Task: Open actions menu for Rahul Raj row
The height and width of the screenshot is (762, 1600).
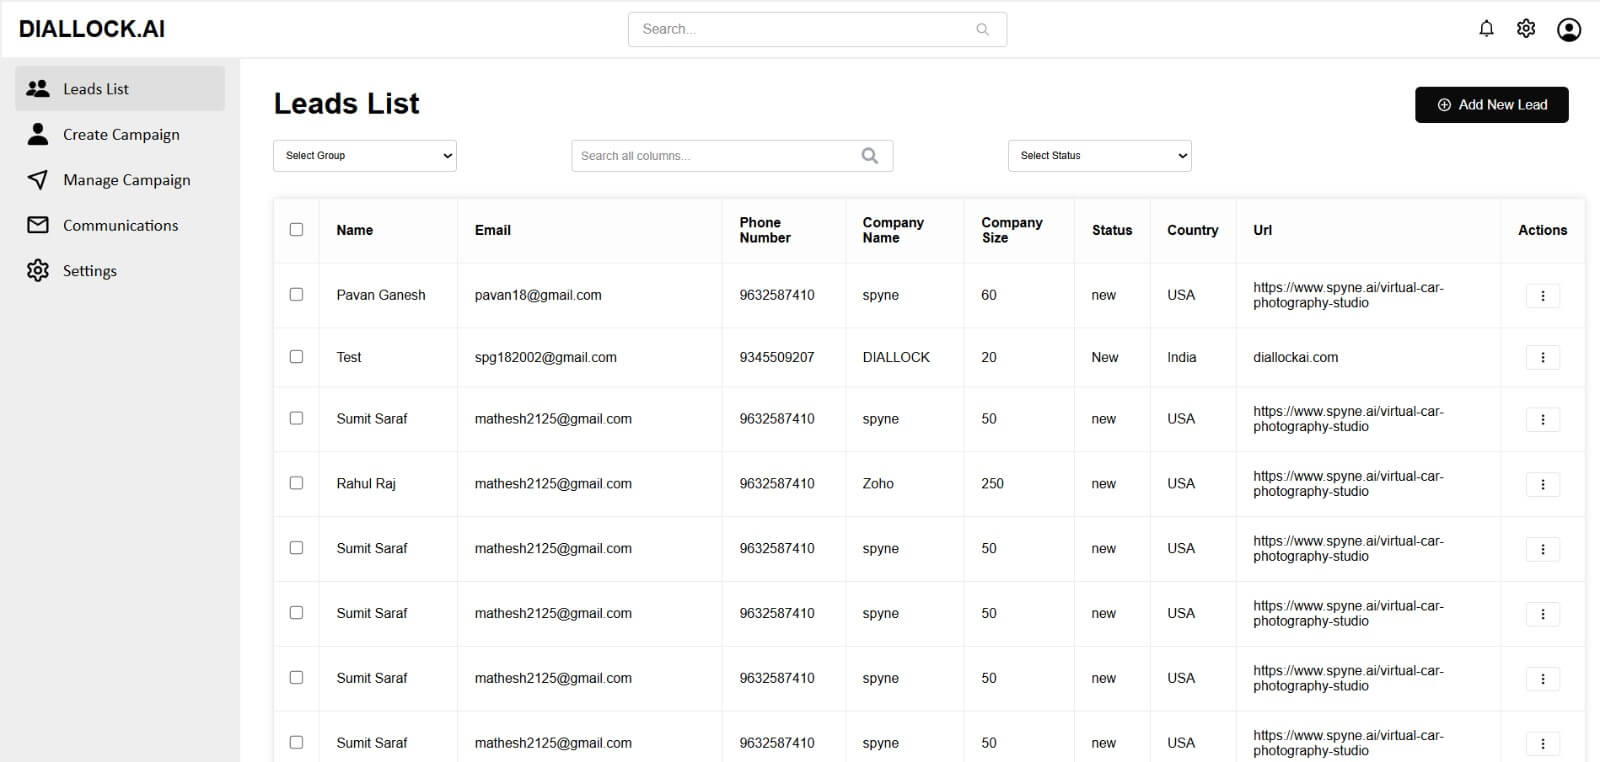Action: pos(1543,484)
